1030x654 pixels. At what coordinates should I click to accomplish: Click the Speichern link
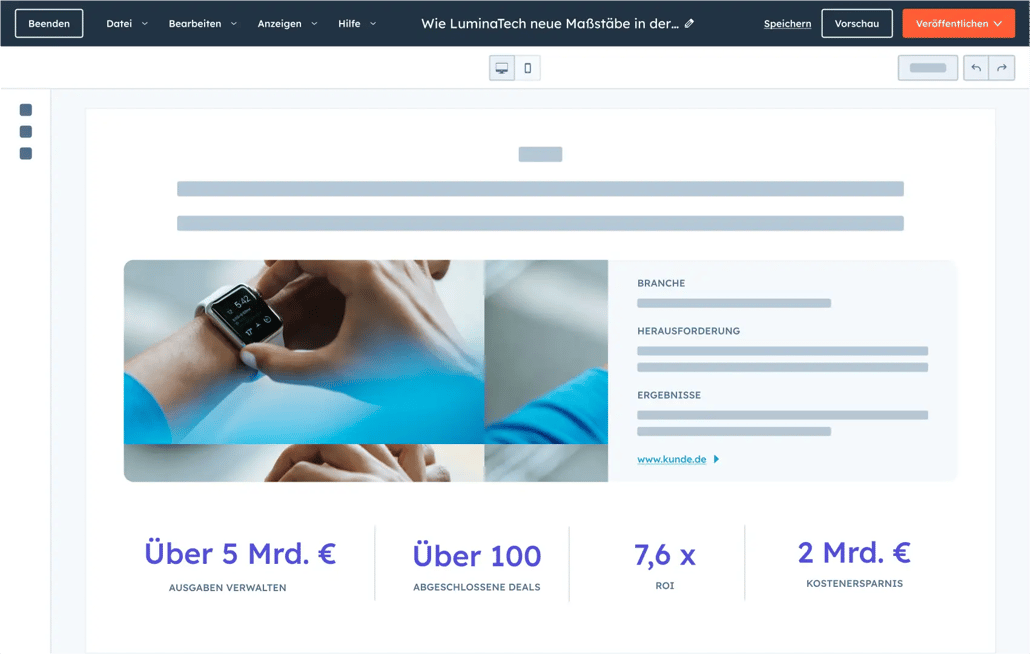[x=787, y=23]
